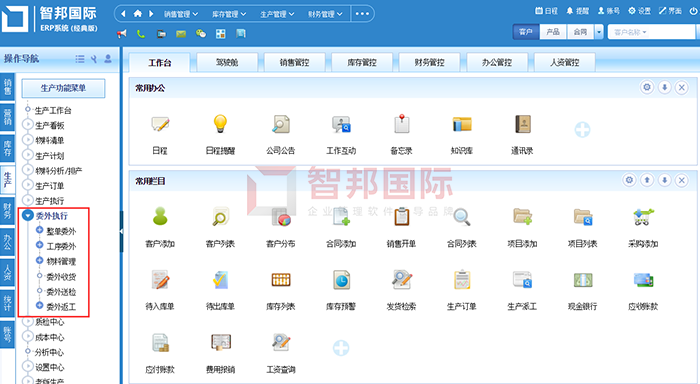Open 生产订单 shortcut icon
700x384 pixels.
tap(462, 280)
